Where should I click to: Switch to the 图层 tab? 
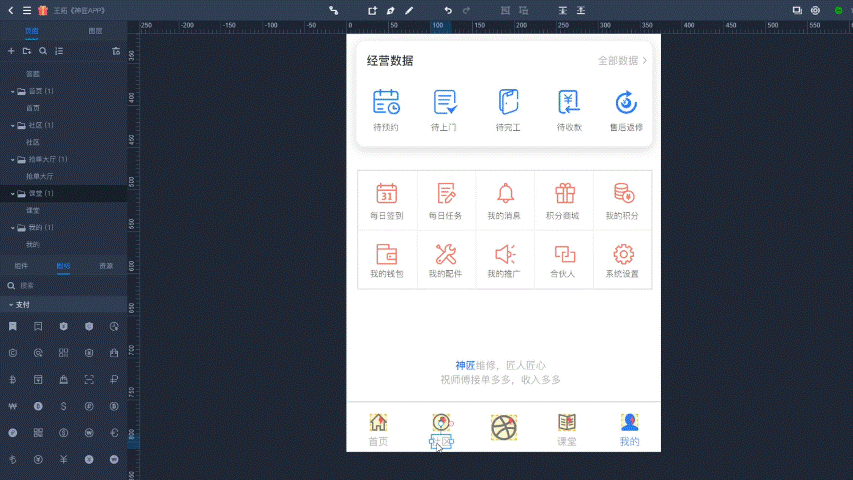coord(95,31)
